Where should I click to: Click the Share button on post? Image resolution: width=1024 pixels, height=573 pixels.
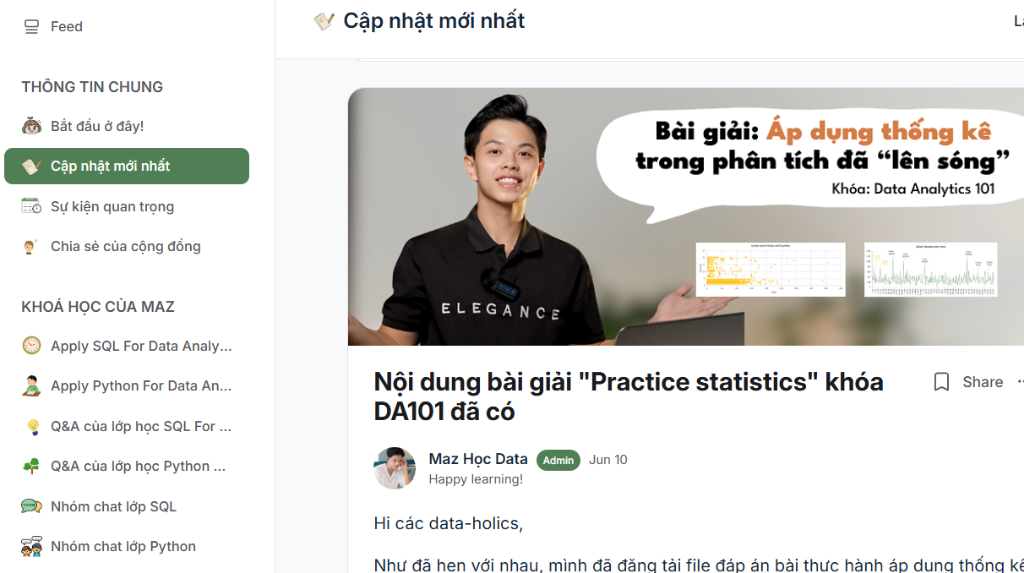click(x=982, y=382)
